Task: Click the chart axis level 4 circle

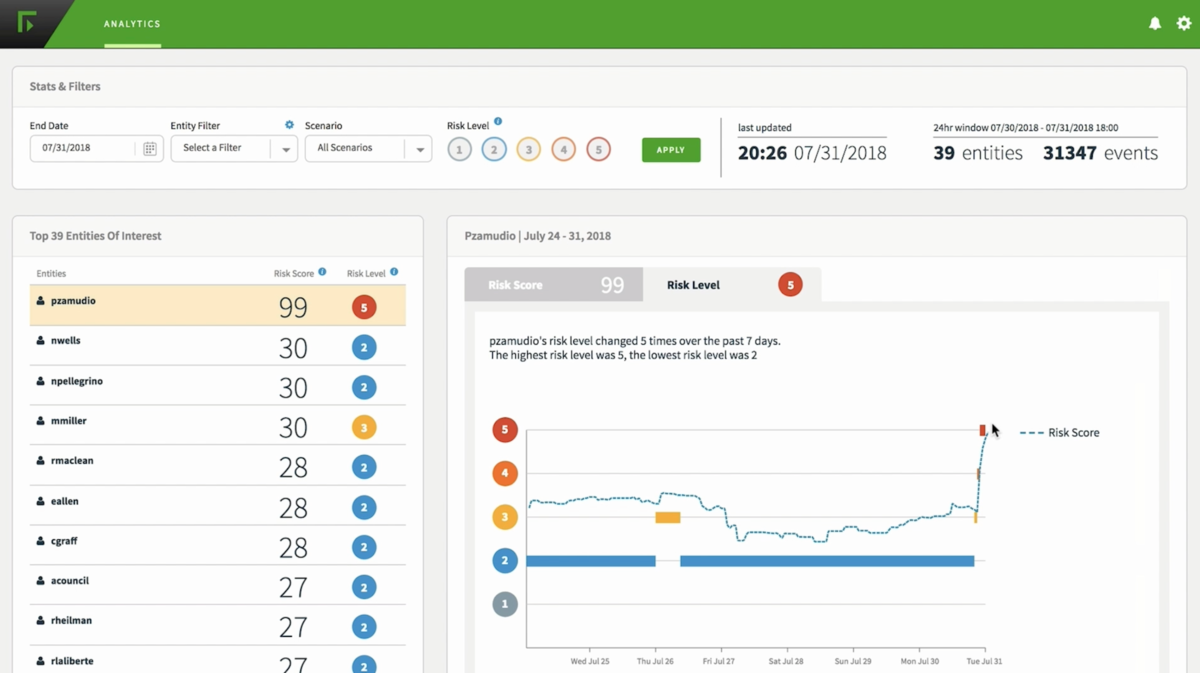Action: [505, 473]
